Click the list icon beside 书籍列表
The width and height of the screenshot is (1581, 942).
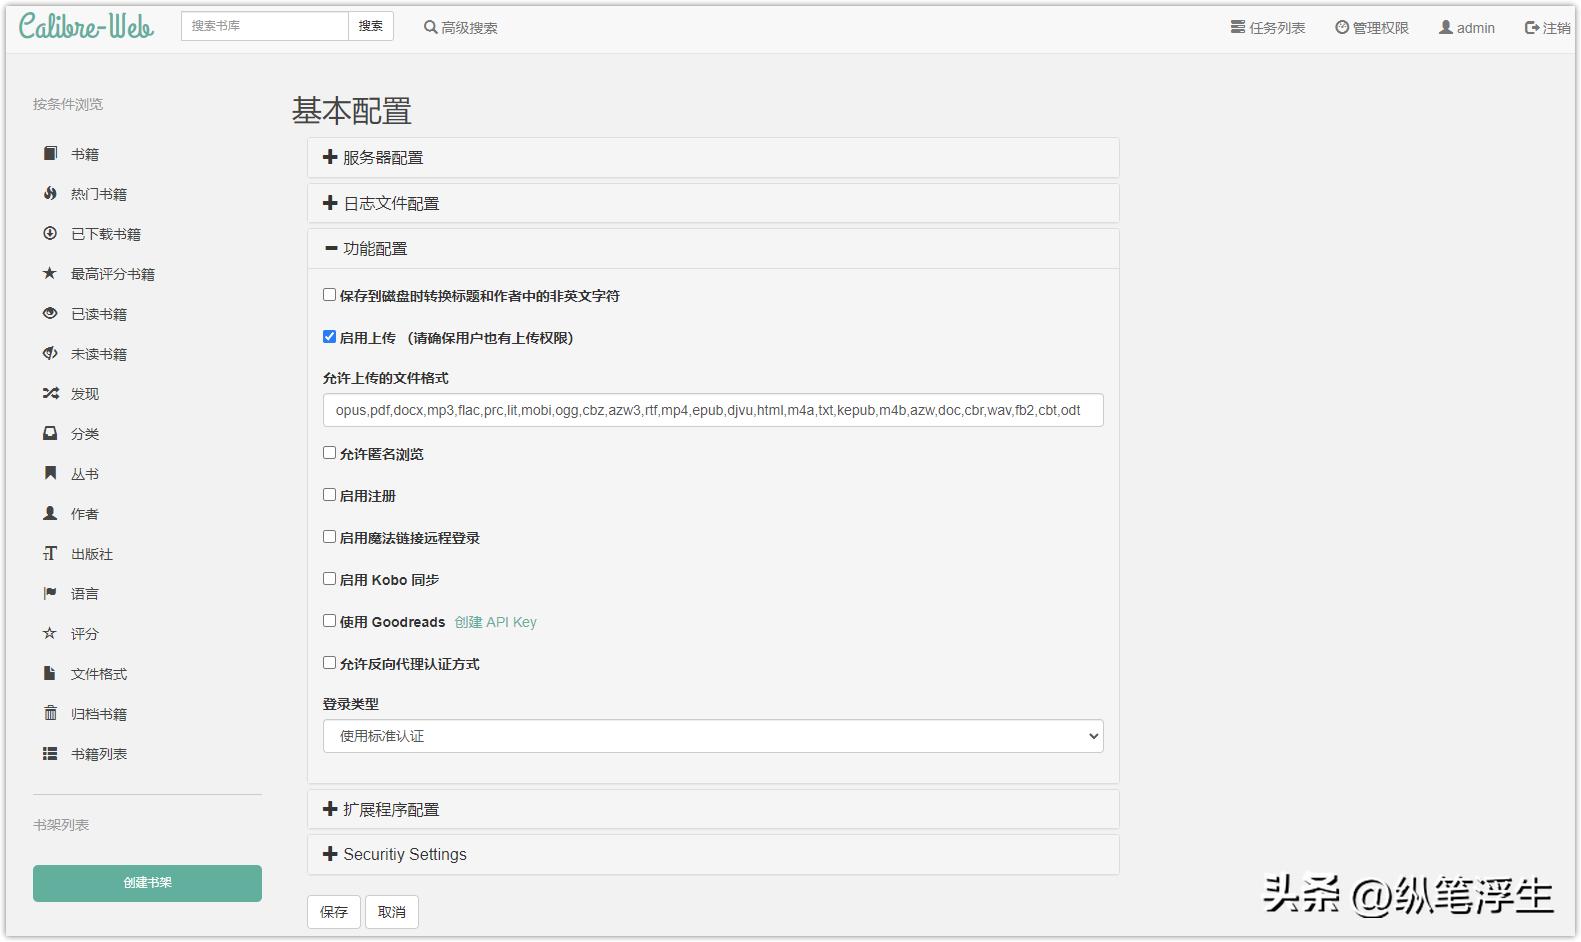point(50,753)
